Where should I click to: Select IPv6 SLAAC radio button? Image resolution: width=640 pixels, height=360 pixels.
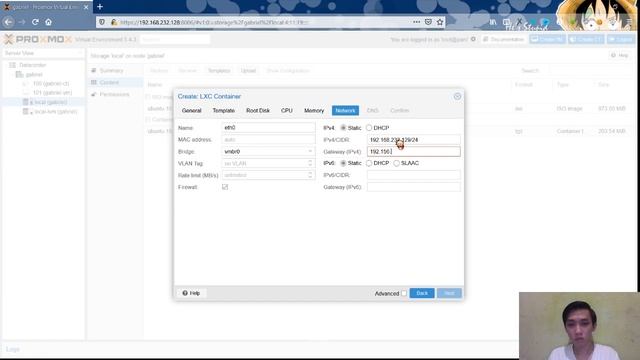397,163
